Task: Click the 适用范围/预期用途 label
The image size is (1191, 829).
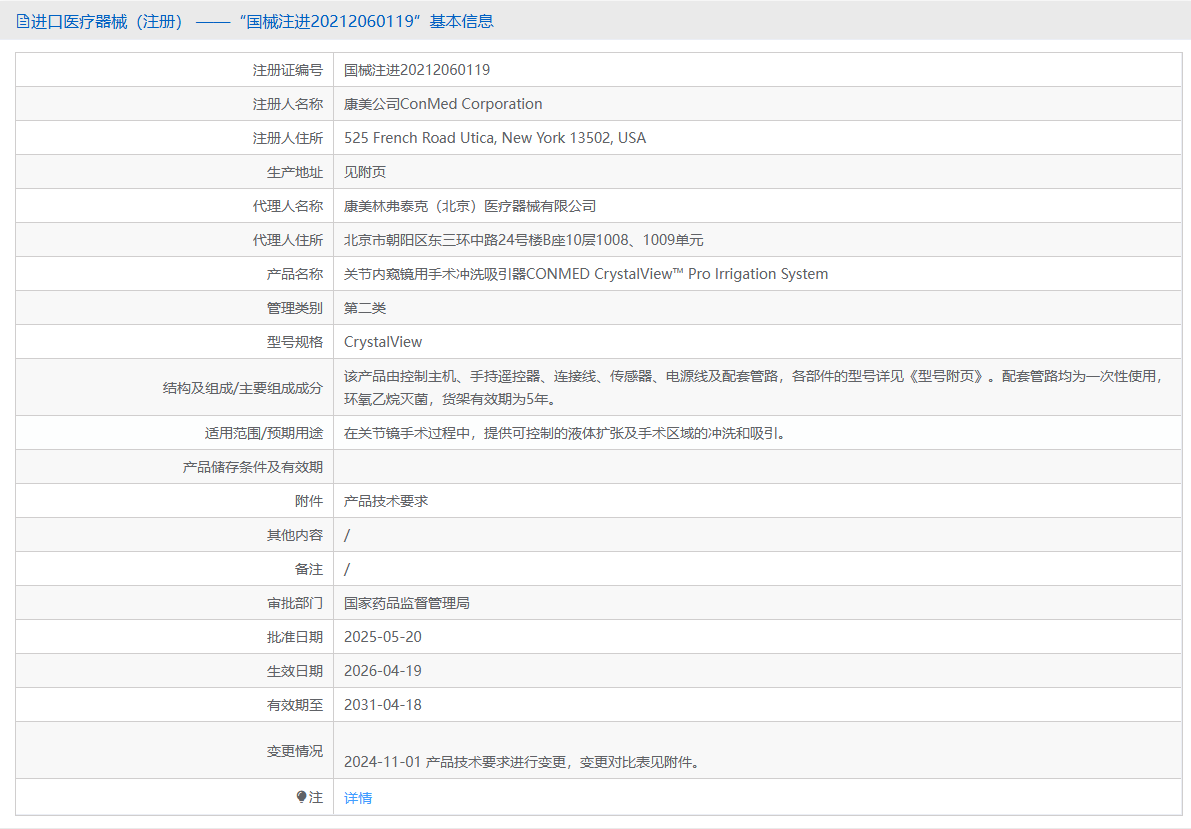Action: [x=264, y=433]
